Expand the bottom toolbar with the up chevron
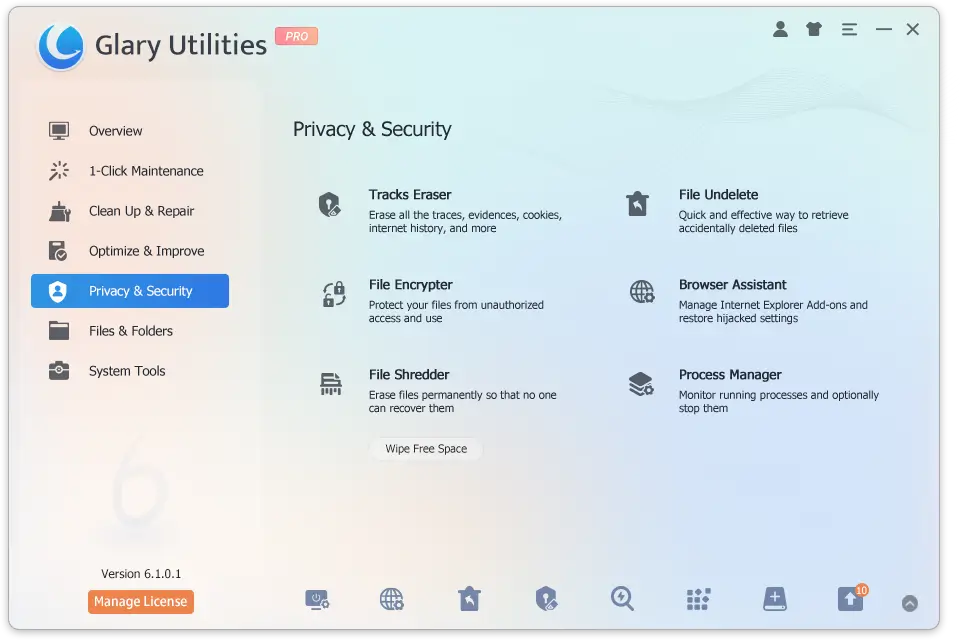This screenshot has height=640, width=960. 910,603
